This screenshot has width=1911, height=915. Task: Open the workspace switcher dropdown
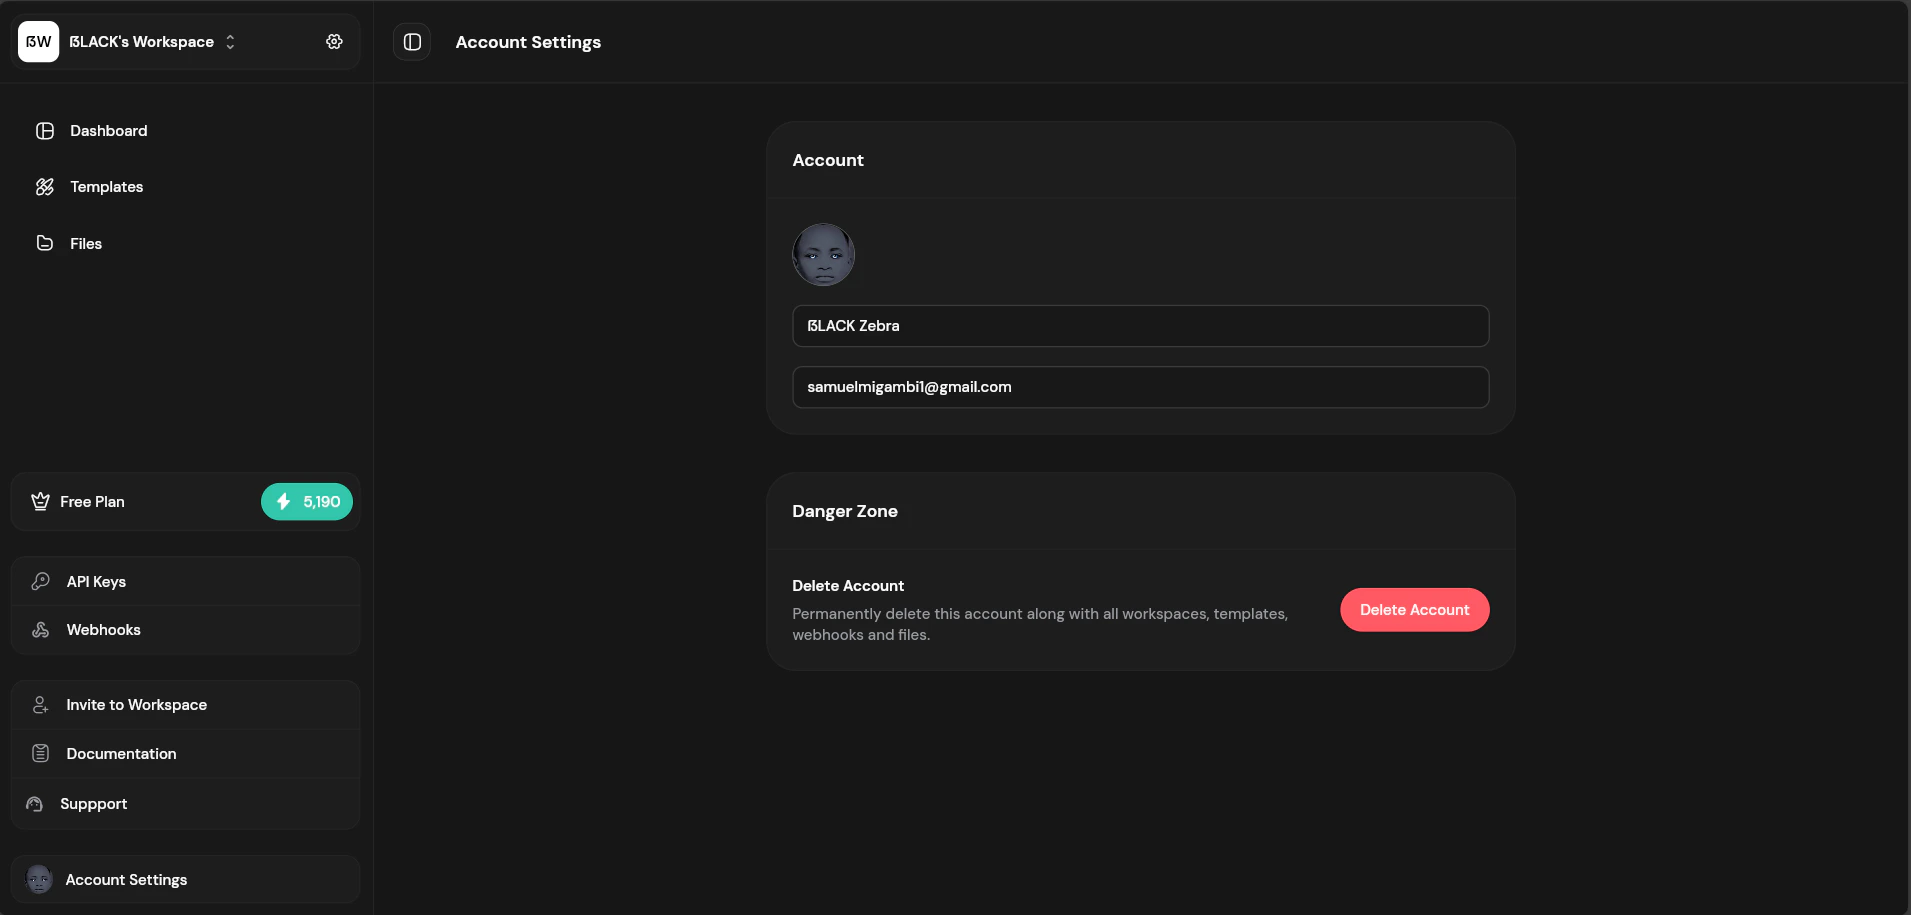click(x=152, y=42)
